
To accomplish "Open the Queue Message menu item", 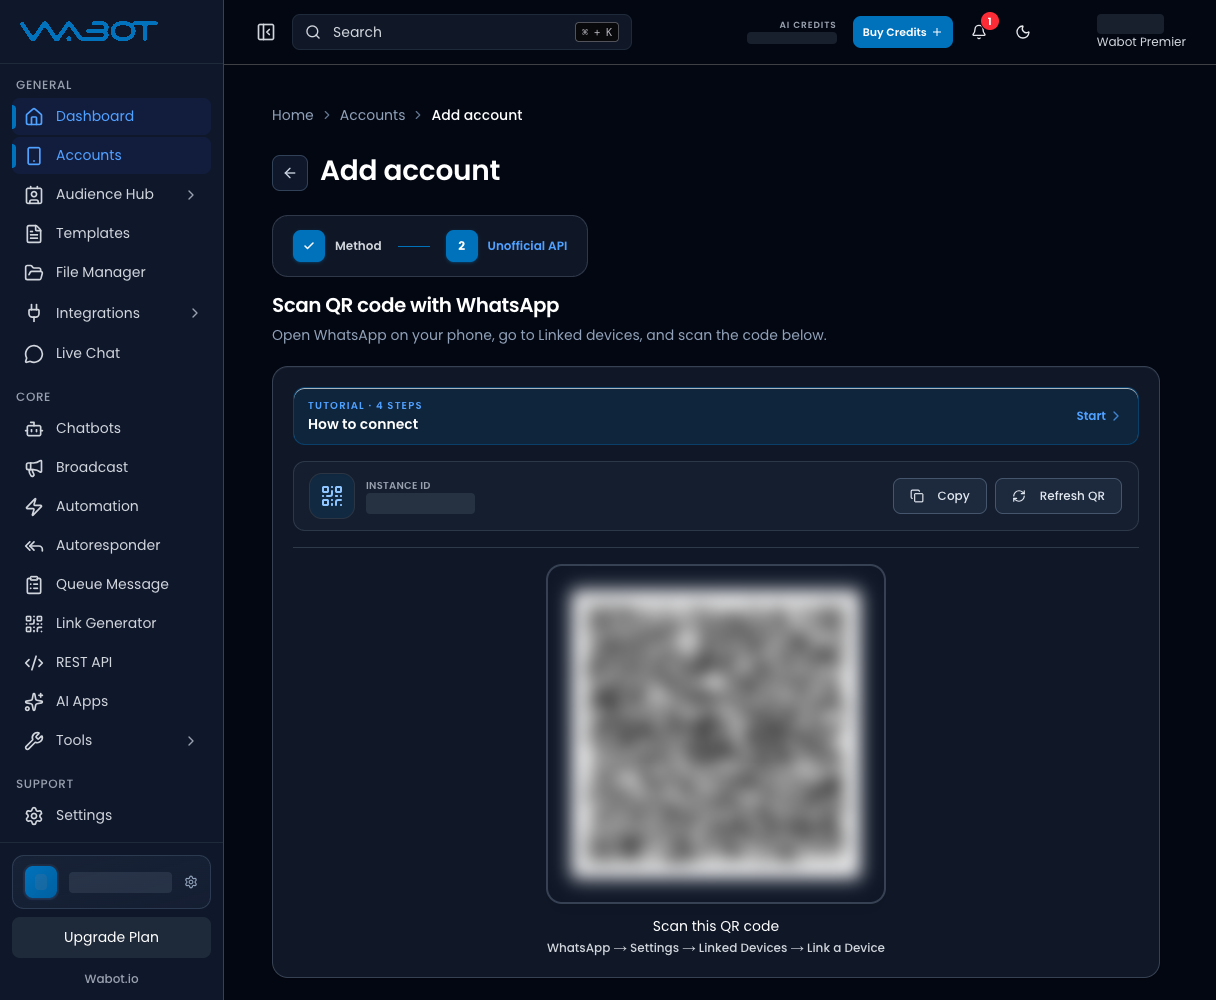I will (x=112, y=584).
